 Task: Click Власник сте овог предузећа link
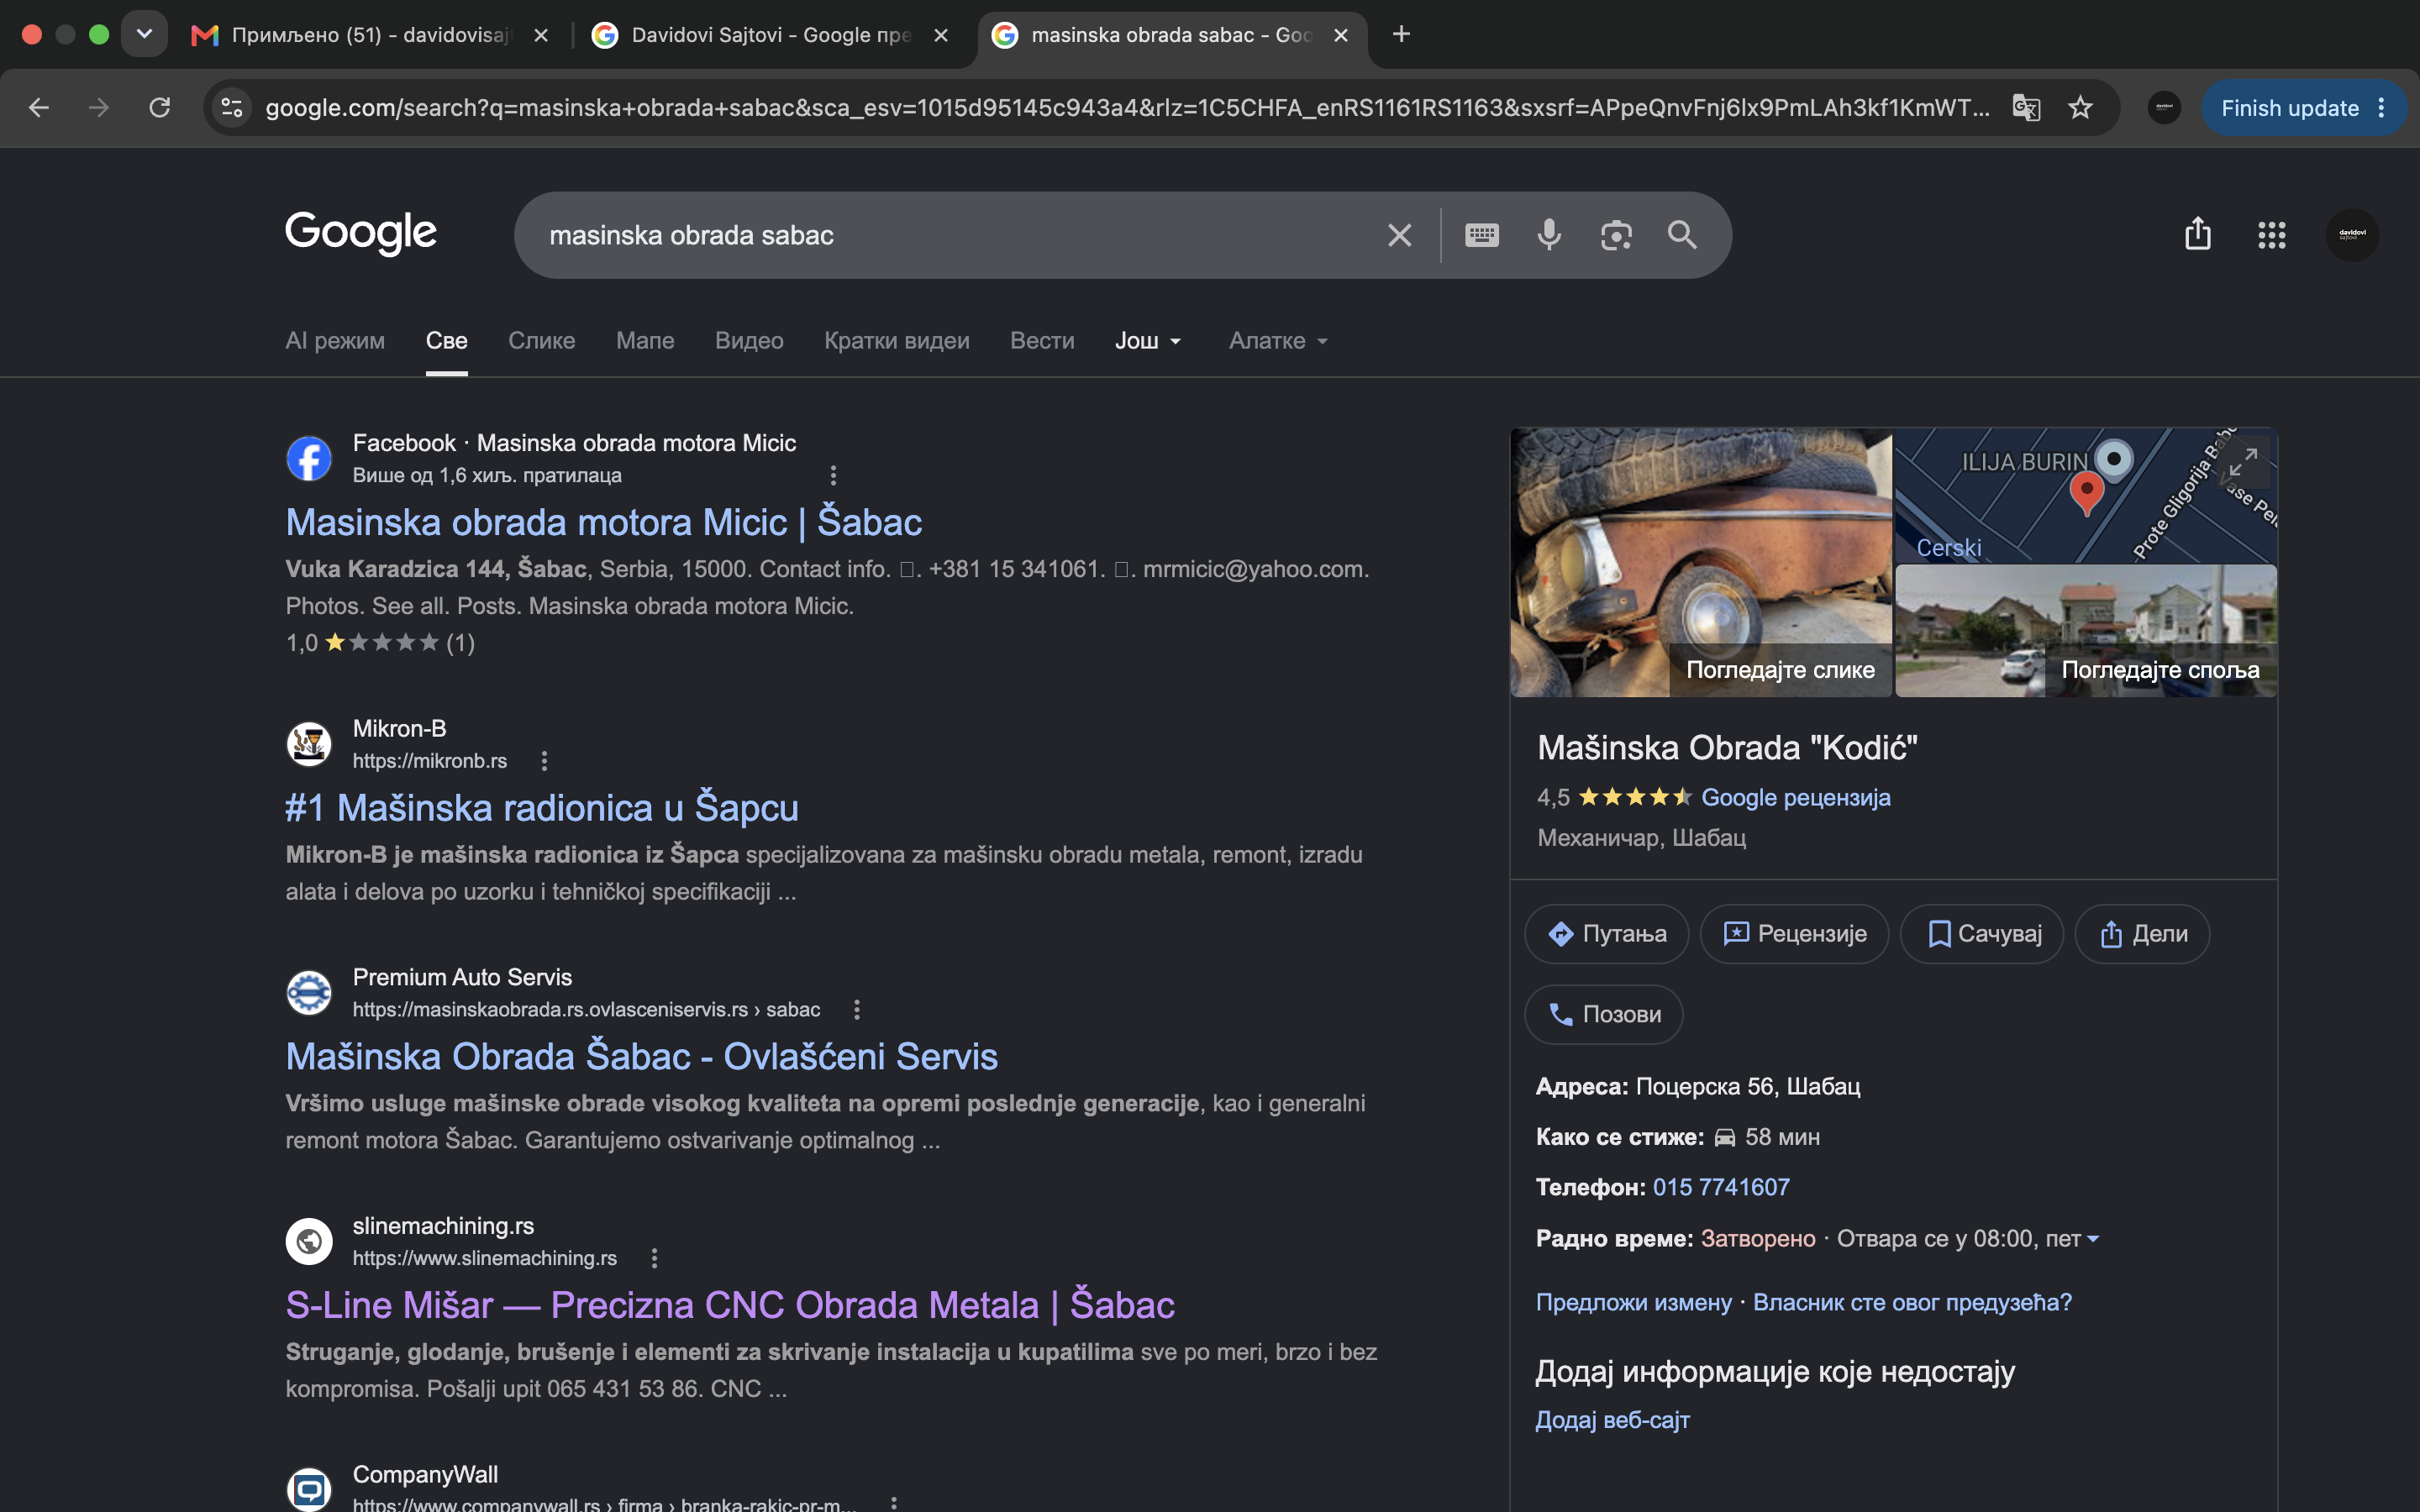[1912, 1303]
